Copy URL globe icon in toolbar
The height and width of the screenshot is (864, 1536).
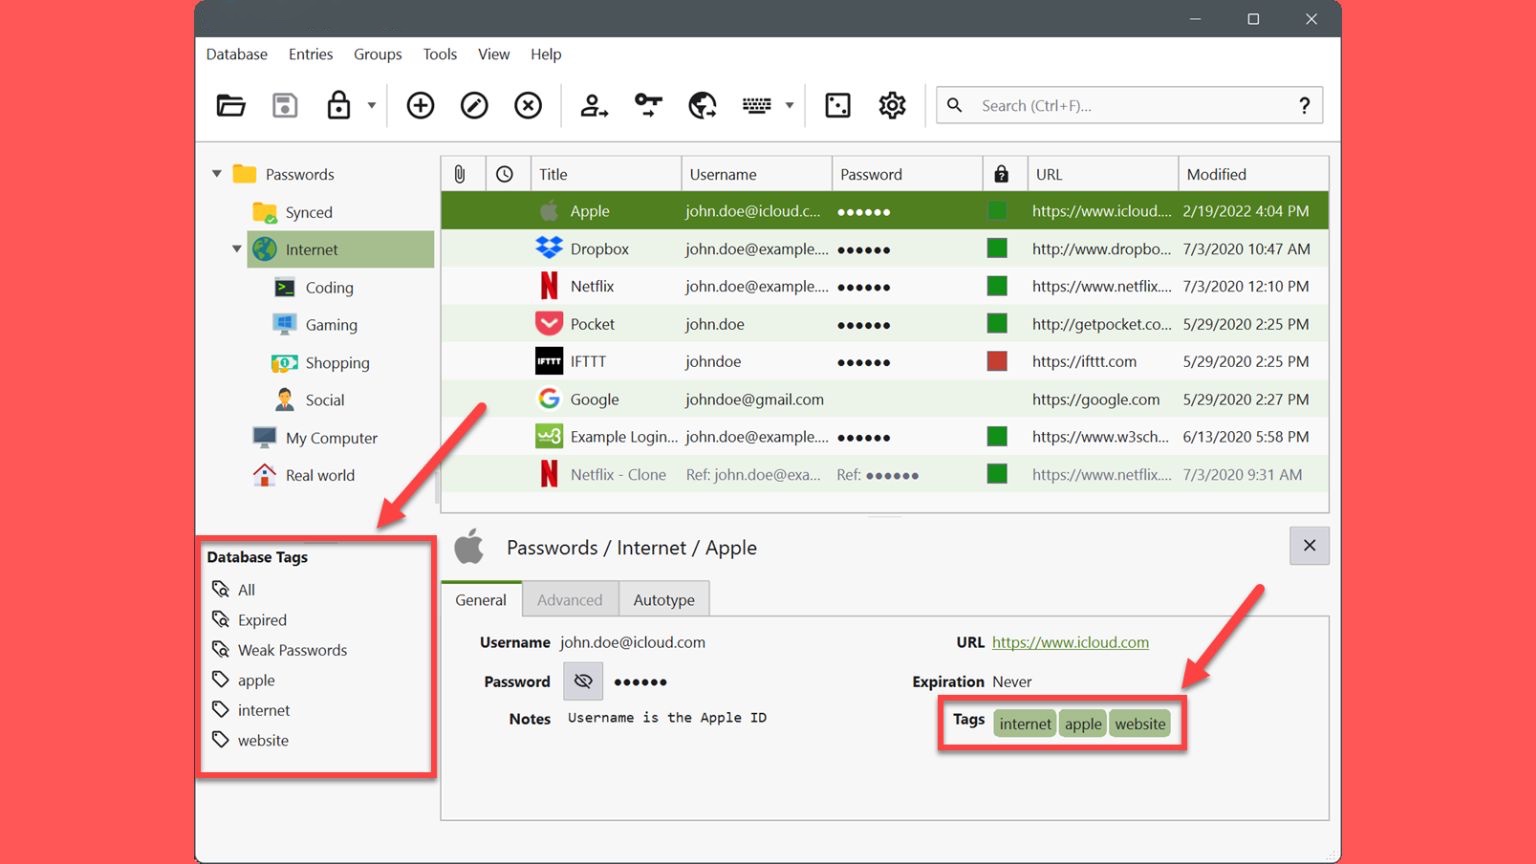click(x=702, y=105)
